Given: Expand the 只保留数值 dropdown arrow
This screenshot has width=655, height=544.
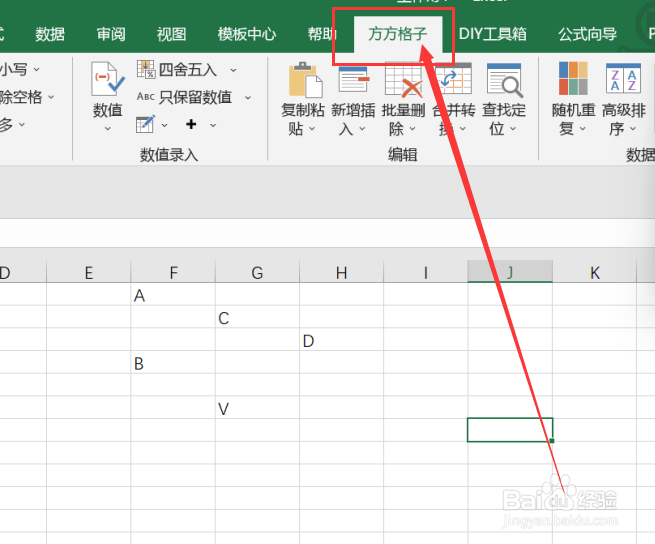Looking at the screenshot, I should pyautogui.click(x=248, y=98).
